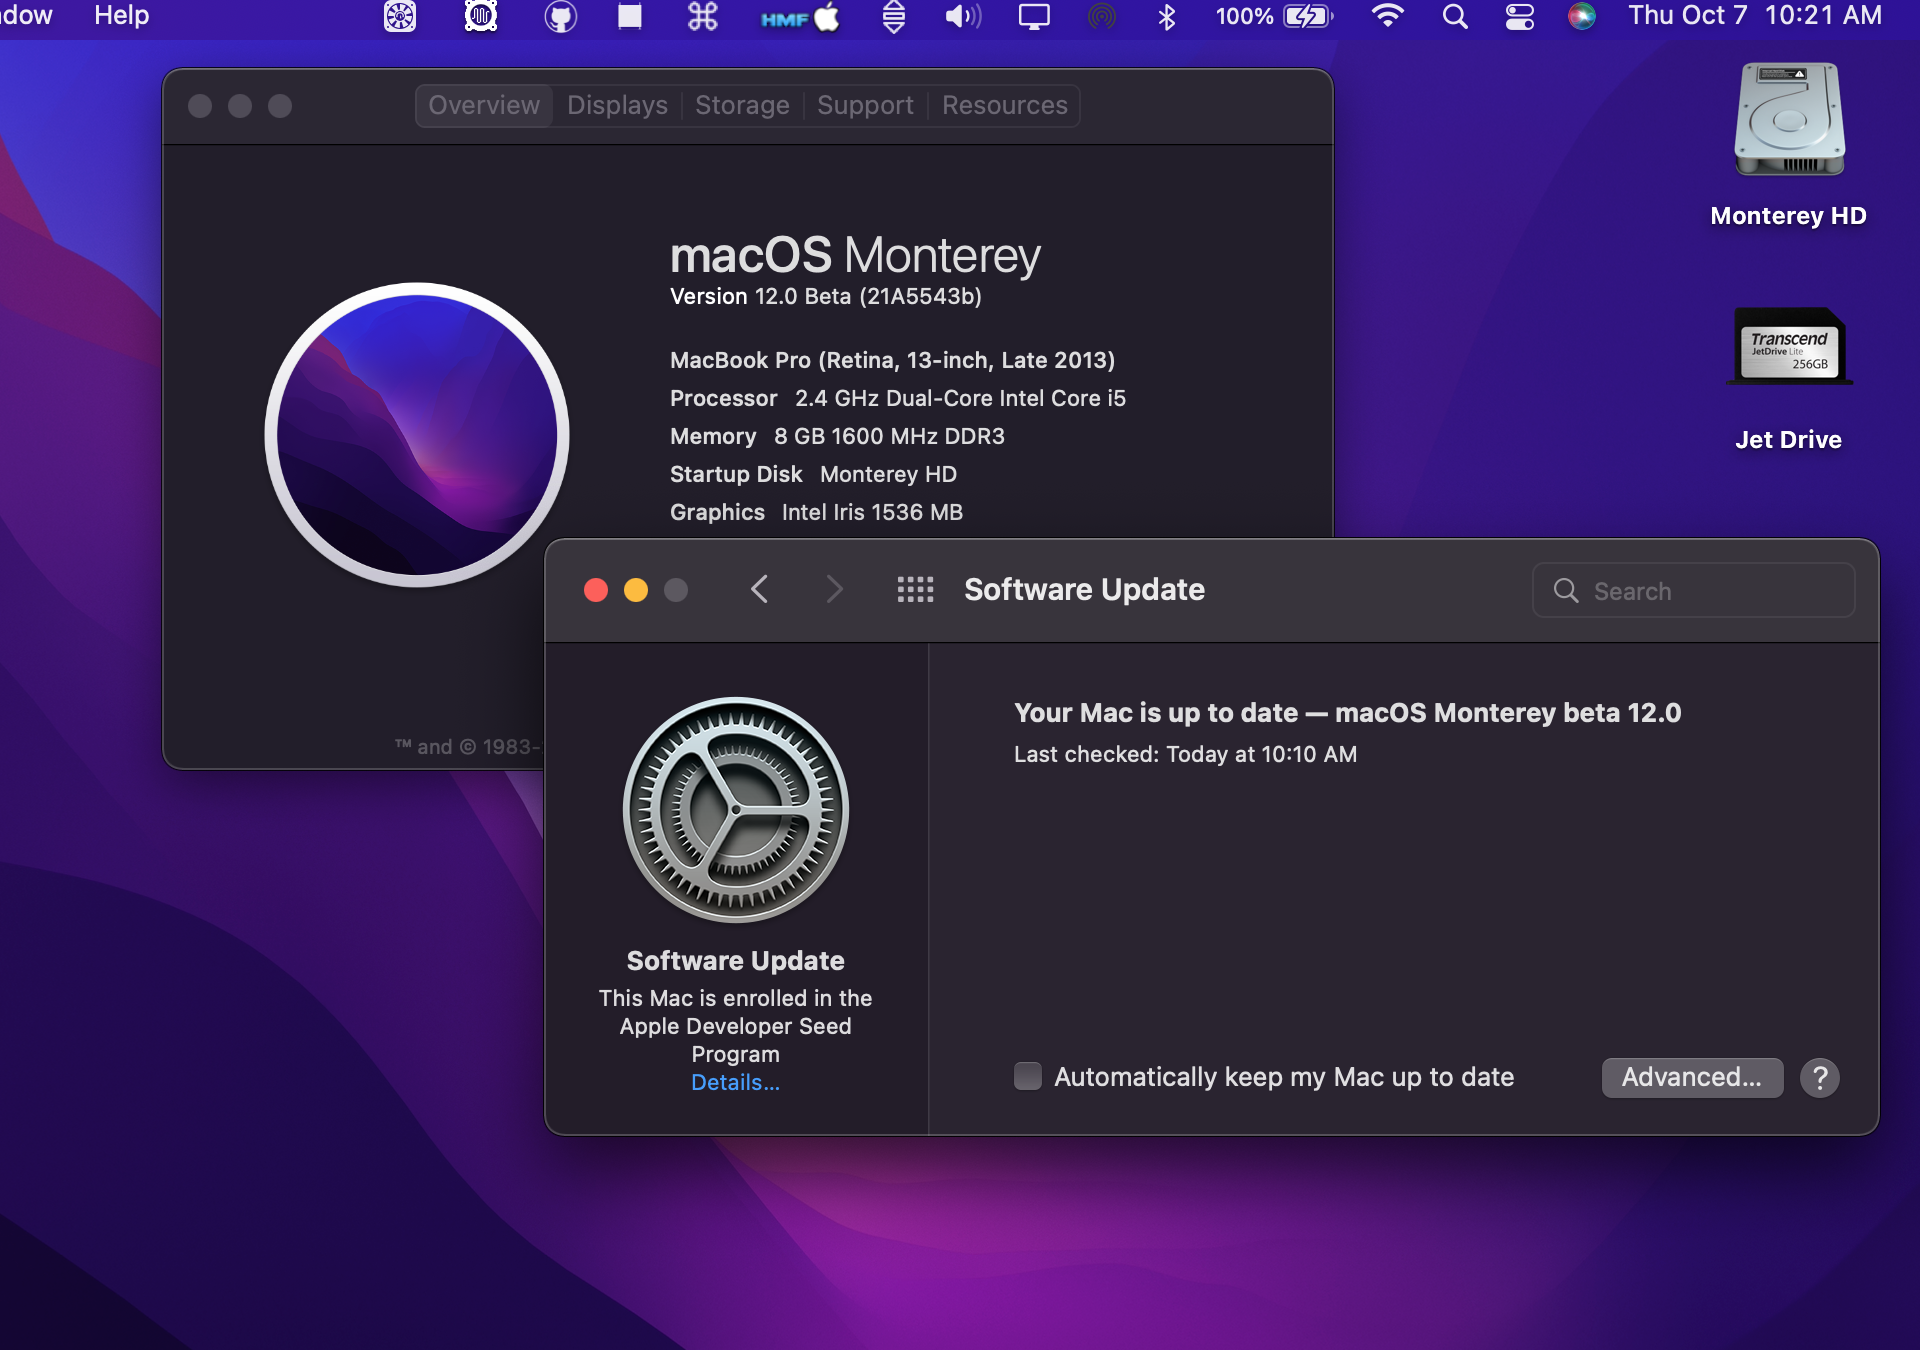Switch to the Support tab
The image size is (1920, 1350).
[x=865, y=106]
